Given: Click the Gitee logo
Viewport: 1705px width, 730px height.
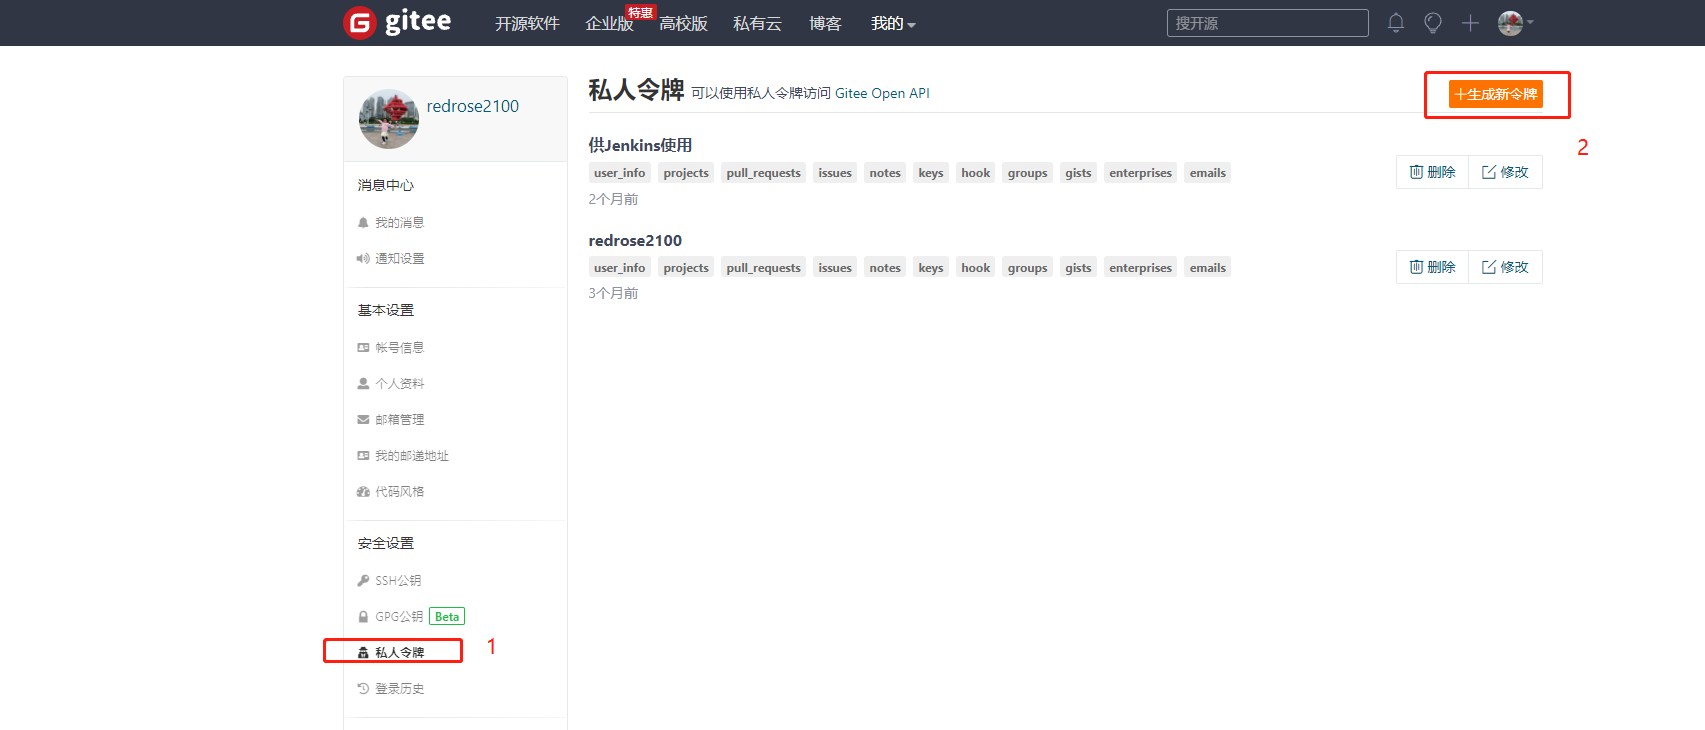Looking at the screenshot, I should (397, 22).
